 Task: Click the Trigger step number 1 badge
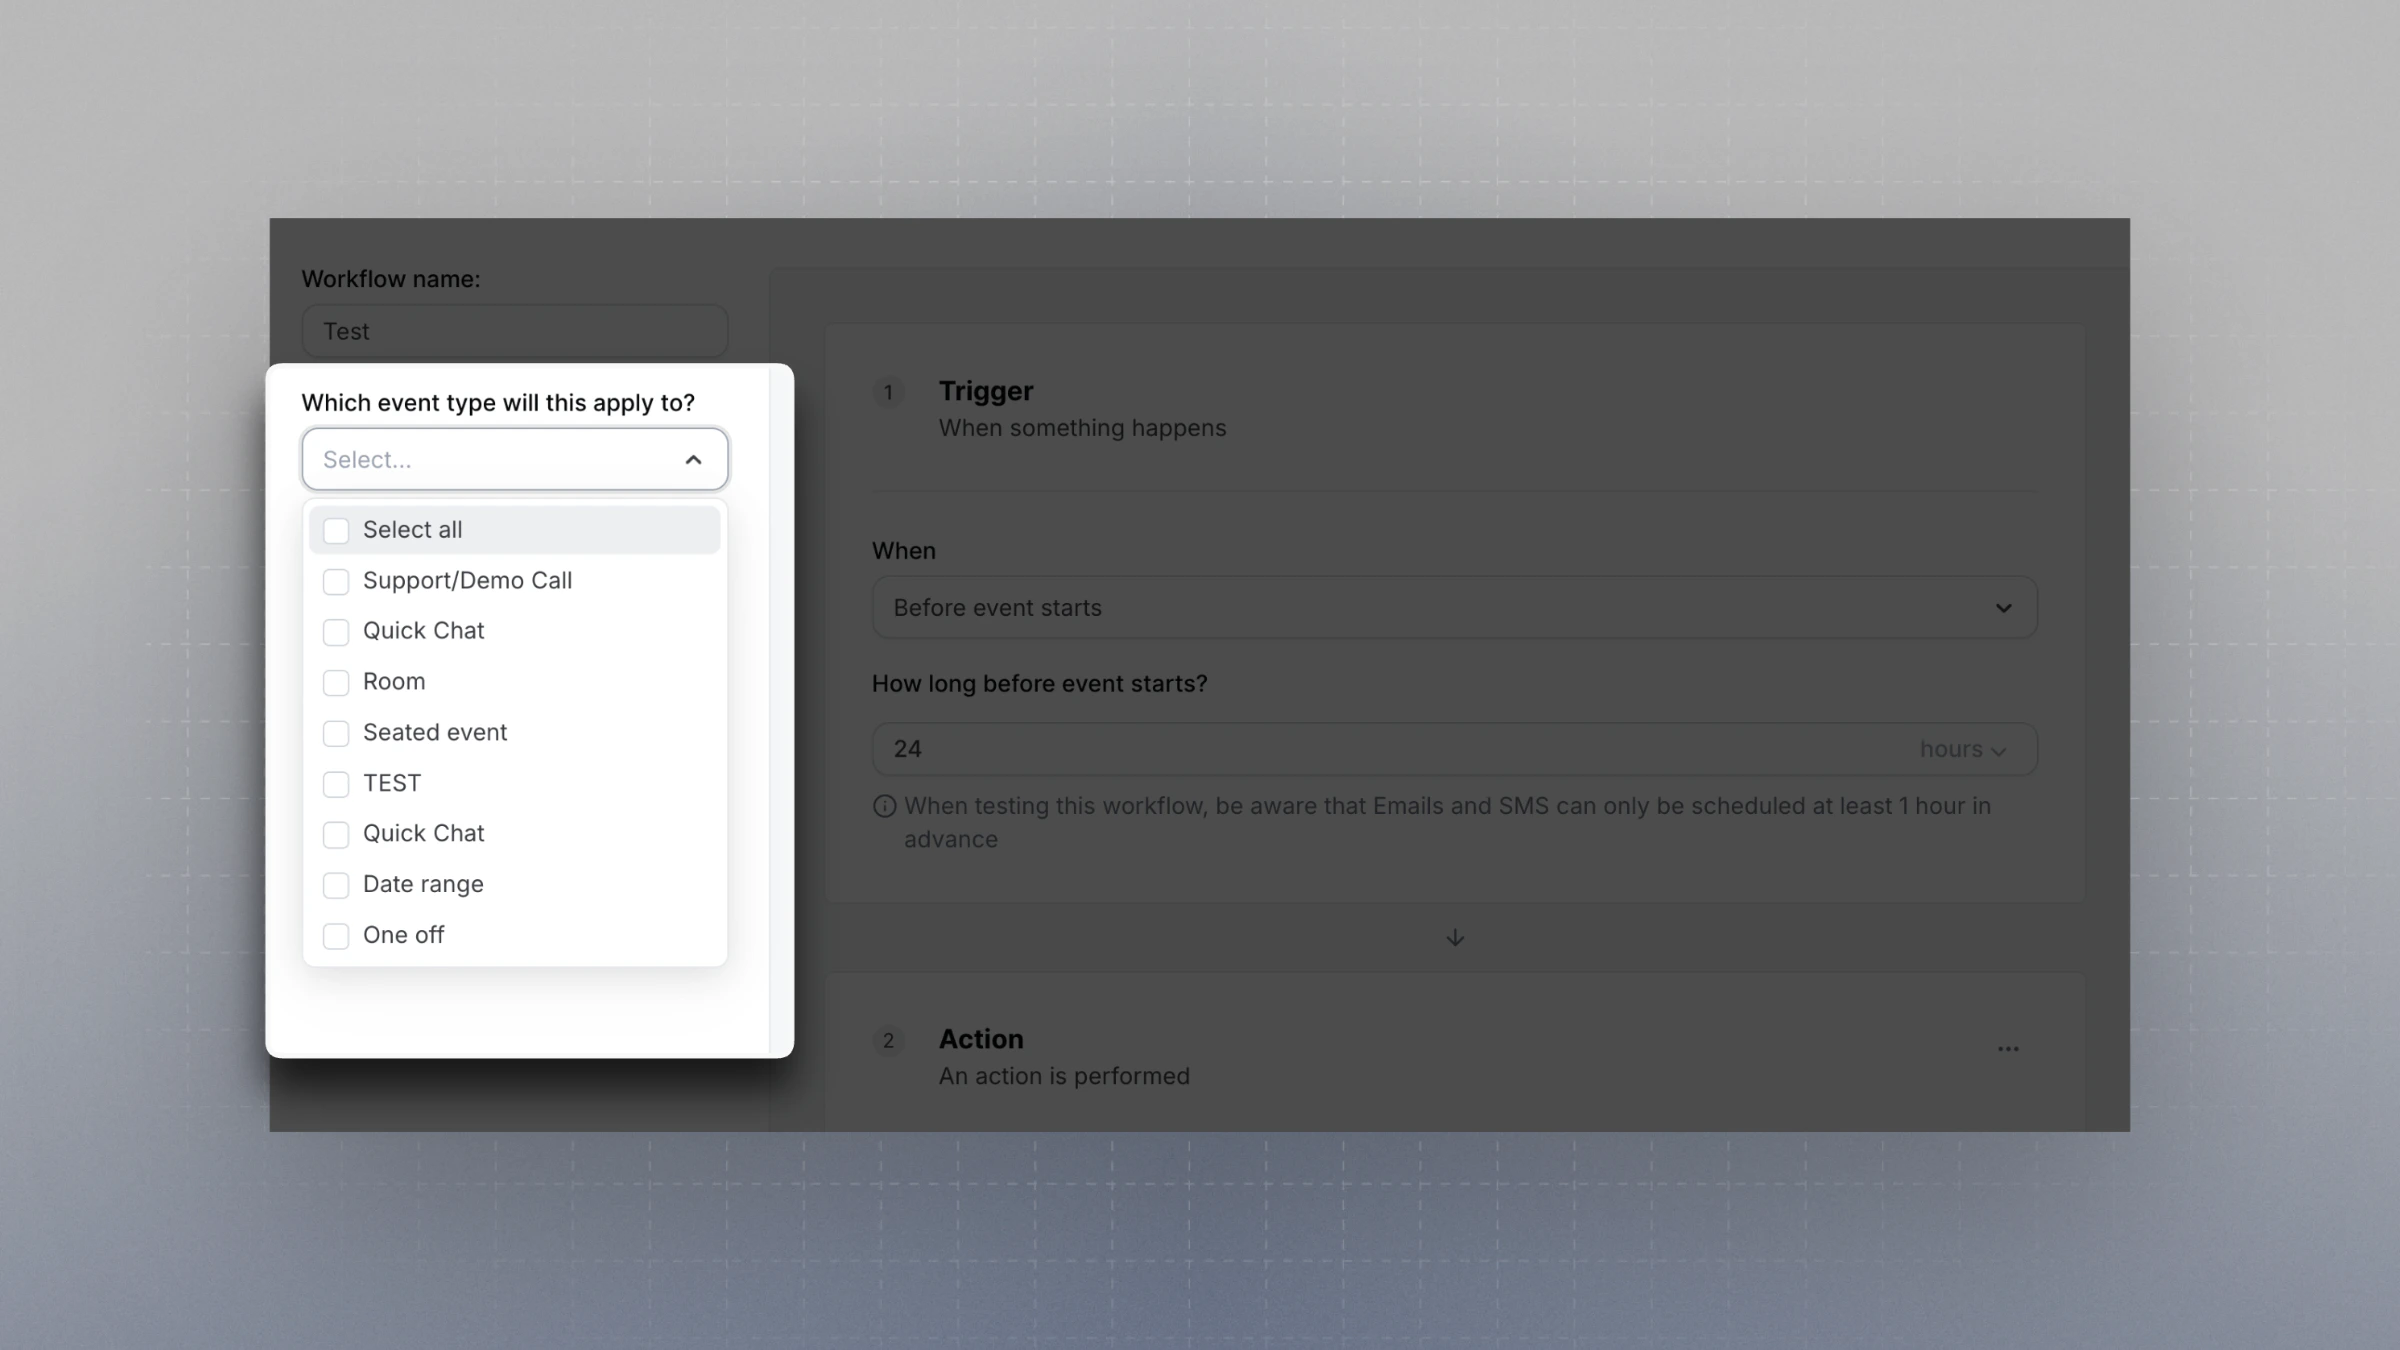pos(888,392)
